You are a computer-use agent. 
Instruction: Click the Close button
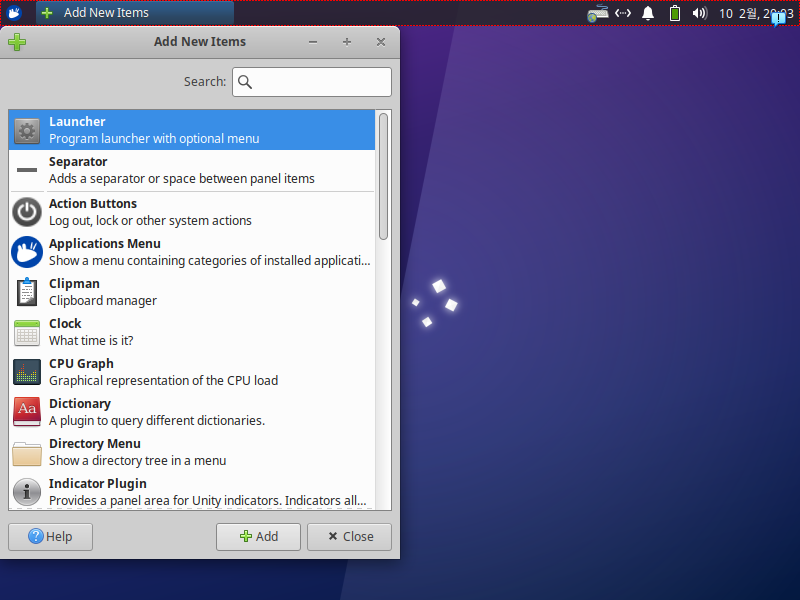pyautogui.click(x=349, y=537)
